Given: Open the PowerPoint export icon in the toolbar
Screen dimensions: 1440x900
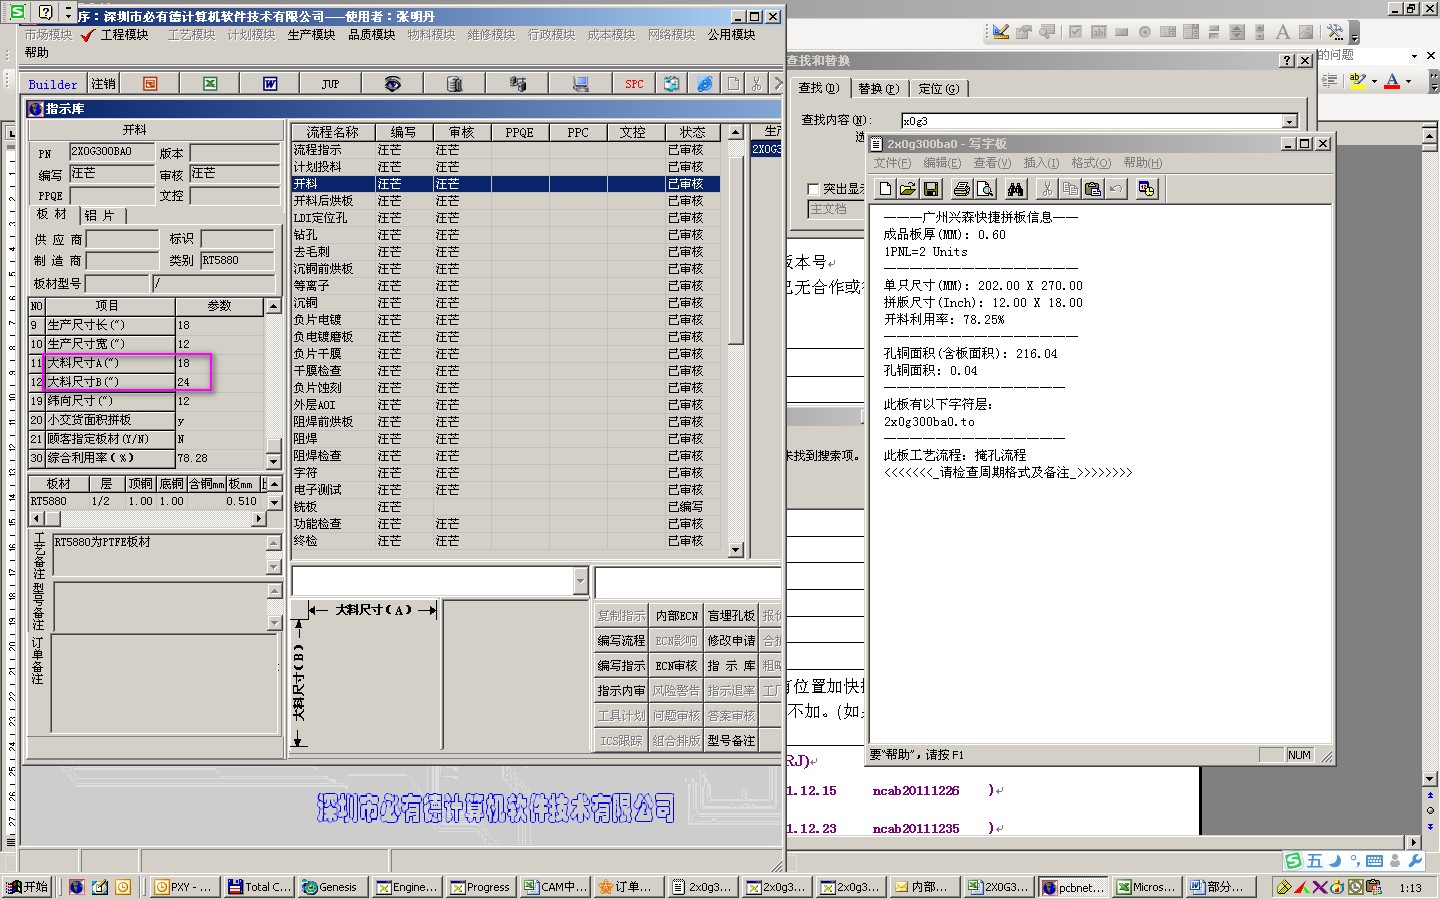Looking at the screenshot, I should click(150, 84).
